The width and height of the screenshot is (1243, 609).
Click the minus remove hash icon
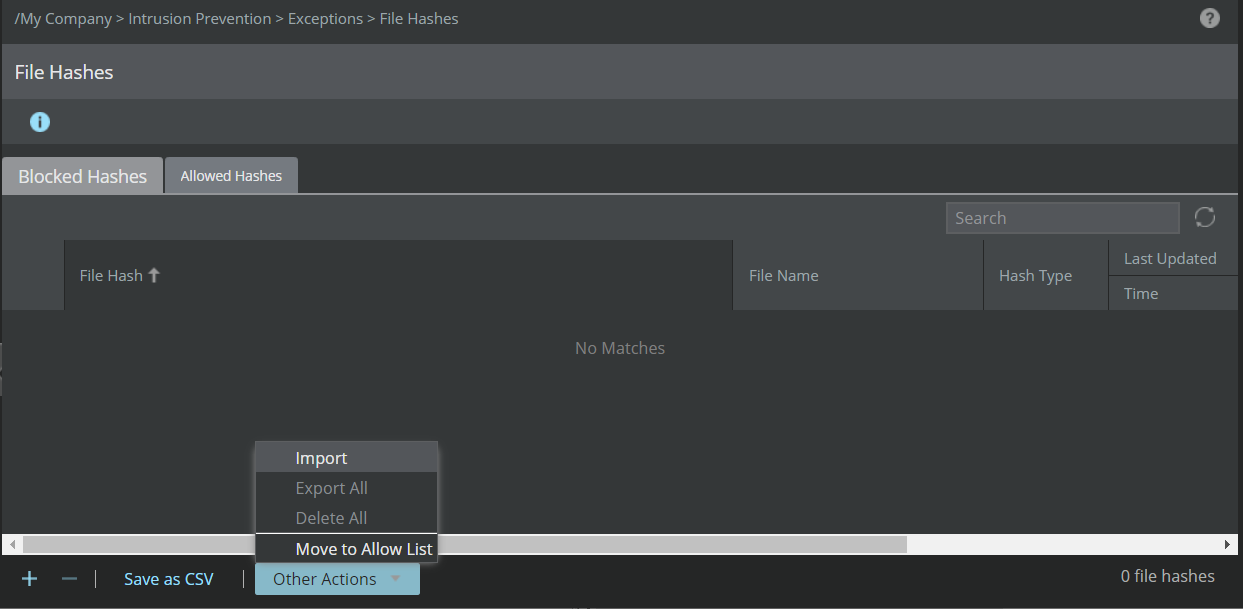pyautogui.click(x=69, y=578)
